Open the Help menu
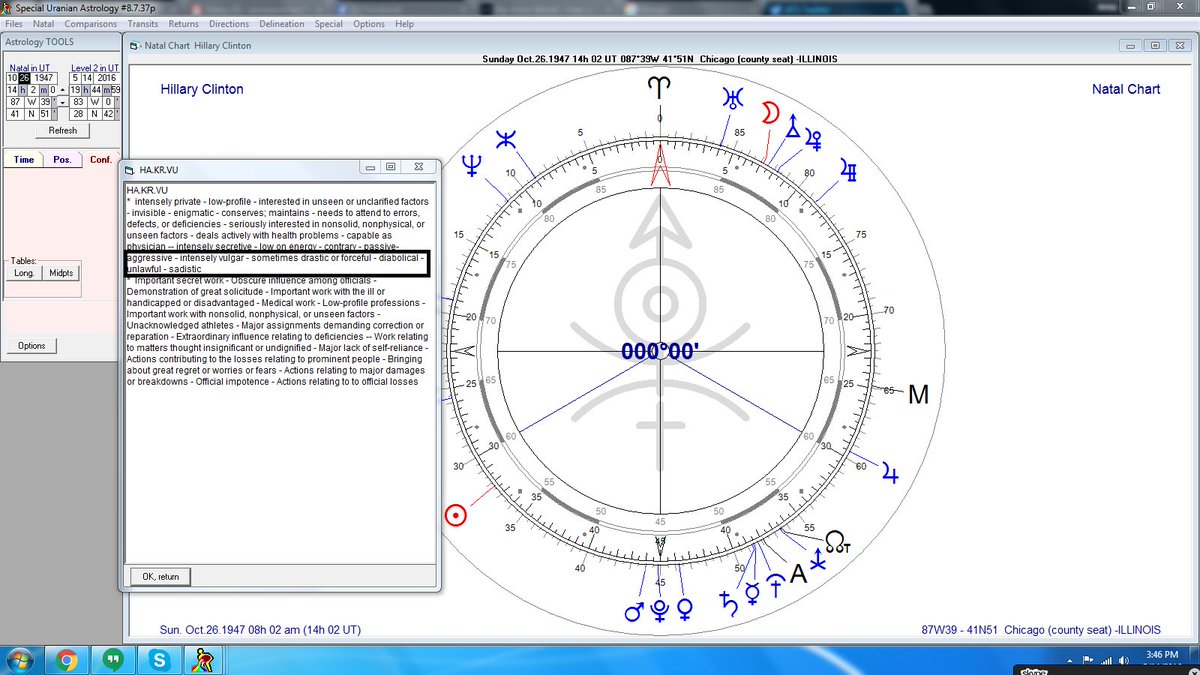 pyautogui.click(x=404, y=23)
